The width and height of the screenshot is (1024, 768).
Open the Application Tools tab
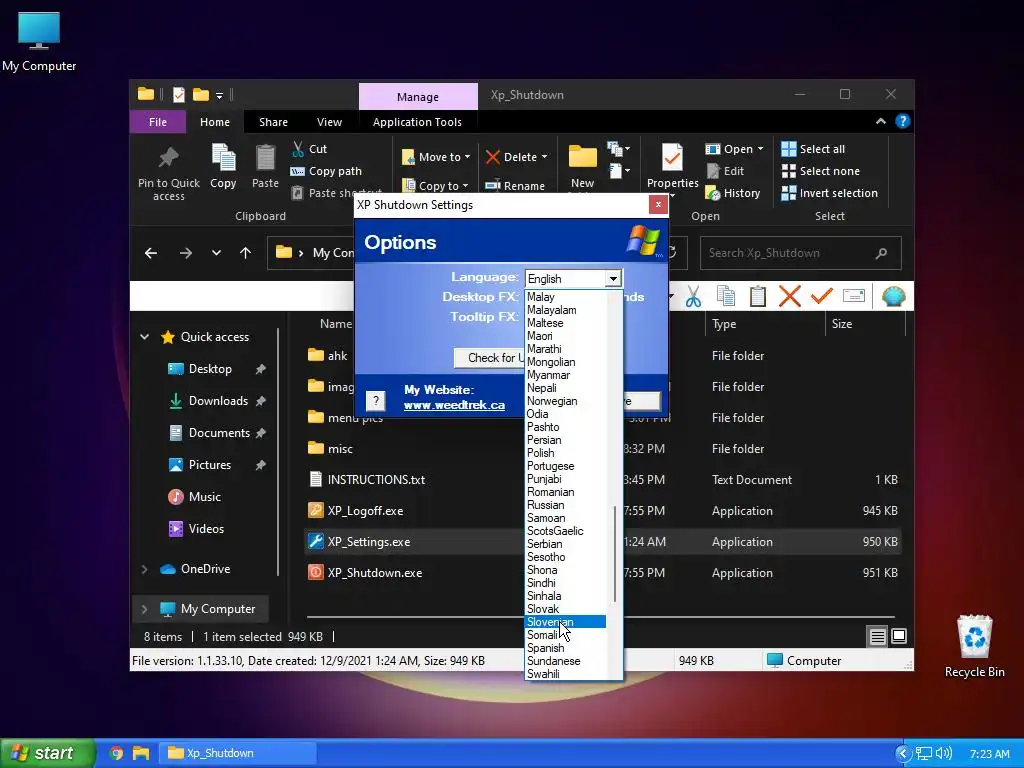[417, 122]
